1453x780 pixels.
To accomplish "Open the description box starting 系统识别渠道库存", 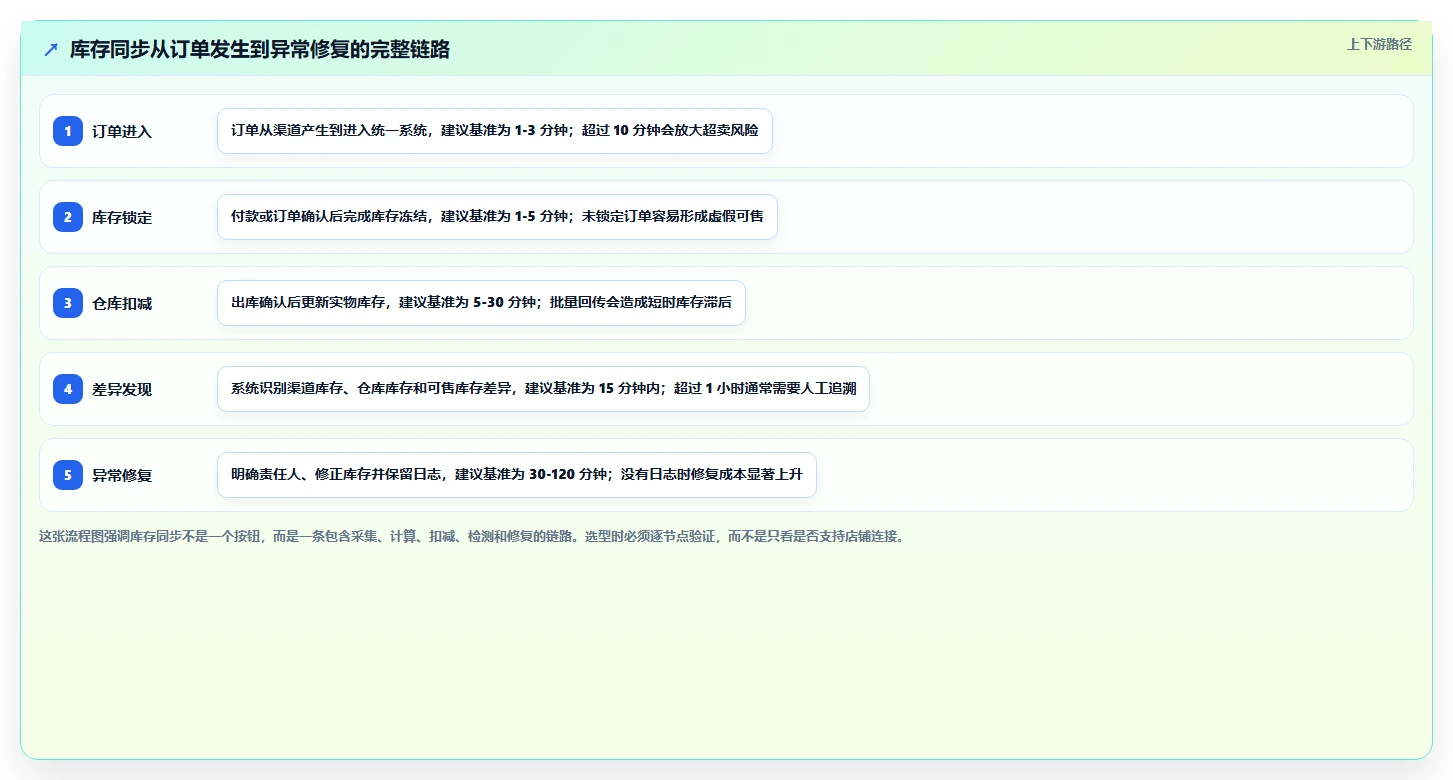I will (543, 389).
